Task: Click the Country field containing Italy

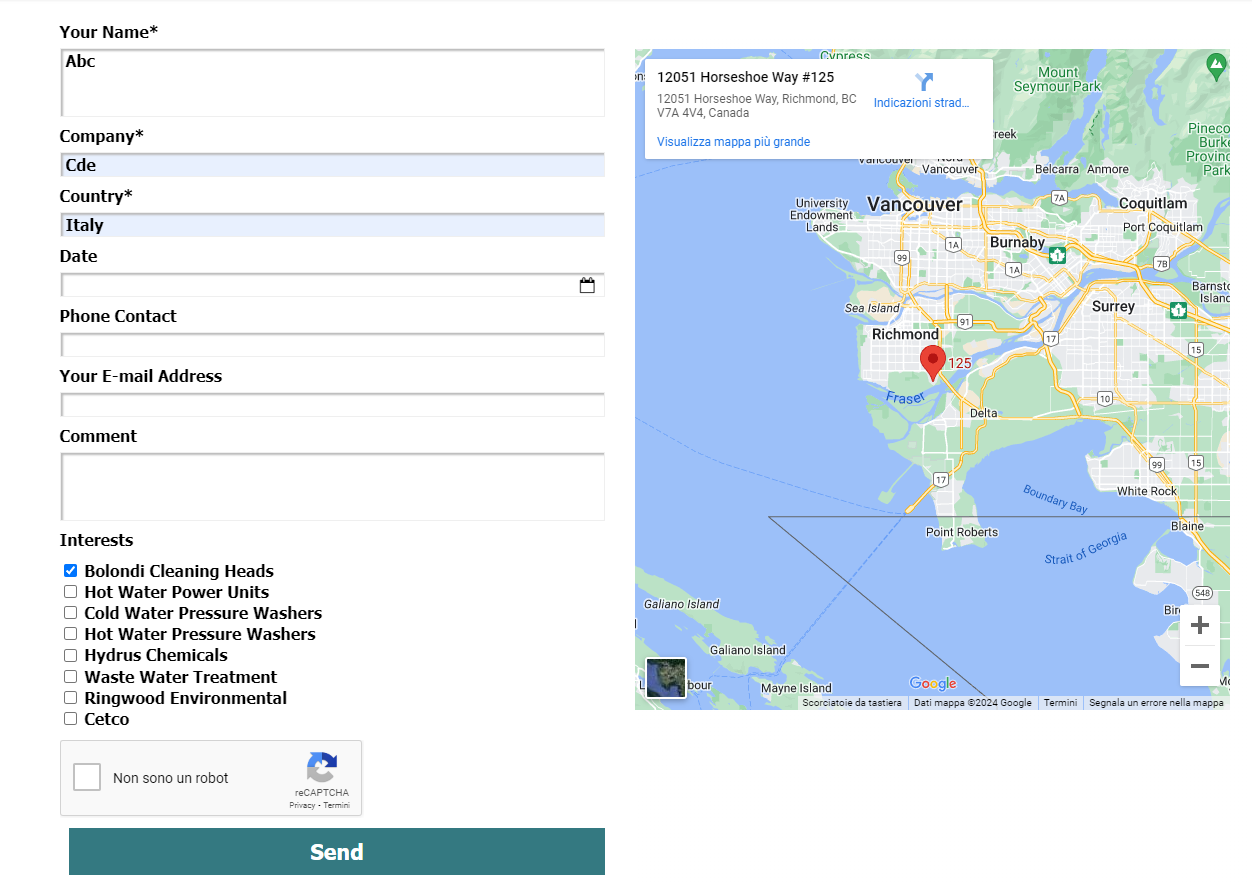Action: (x=333, y=225)
